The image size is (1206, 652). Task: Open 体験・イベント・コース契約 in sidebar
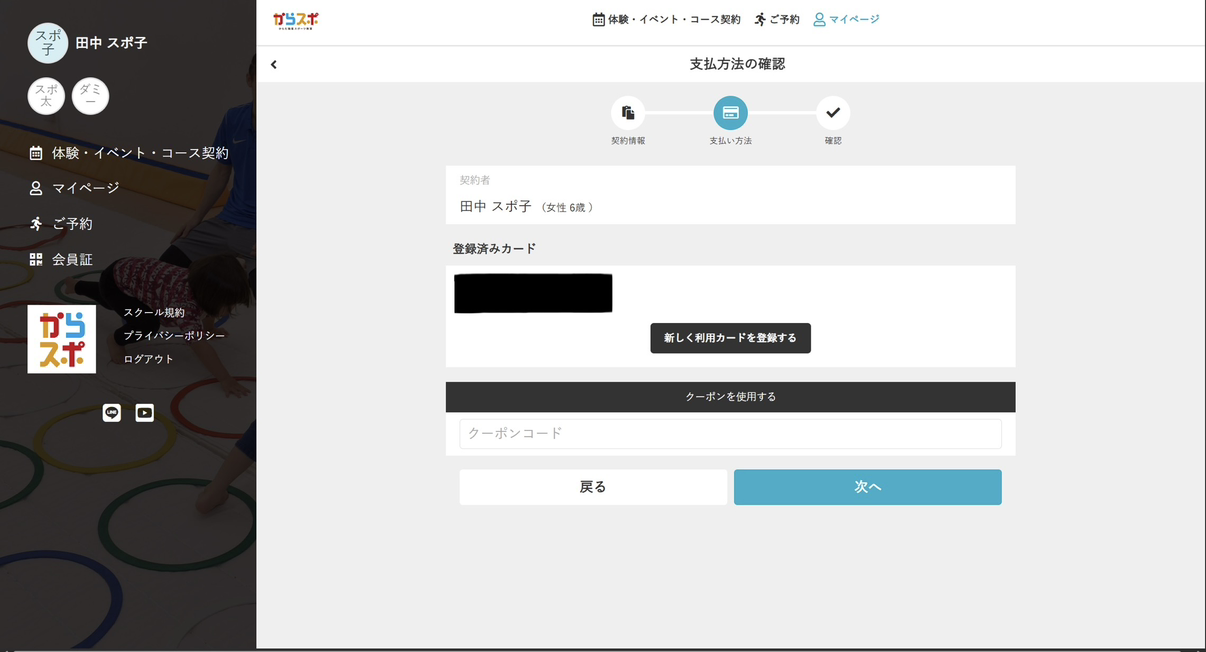point(139,153)
